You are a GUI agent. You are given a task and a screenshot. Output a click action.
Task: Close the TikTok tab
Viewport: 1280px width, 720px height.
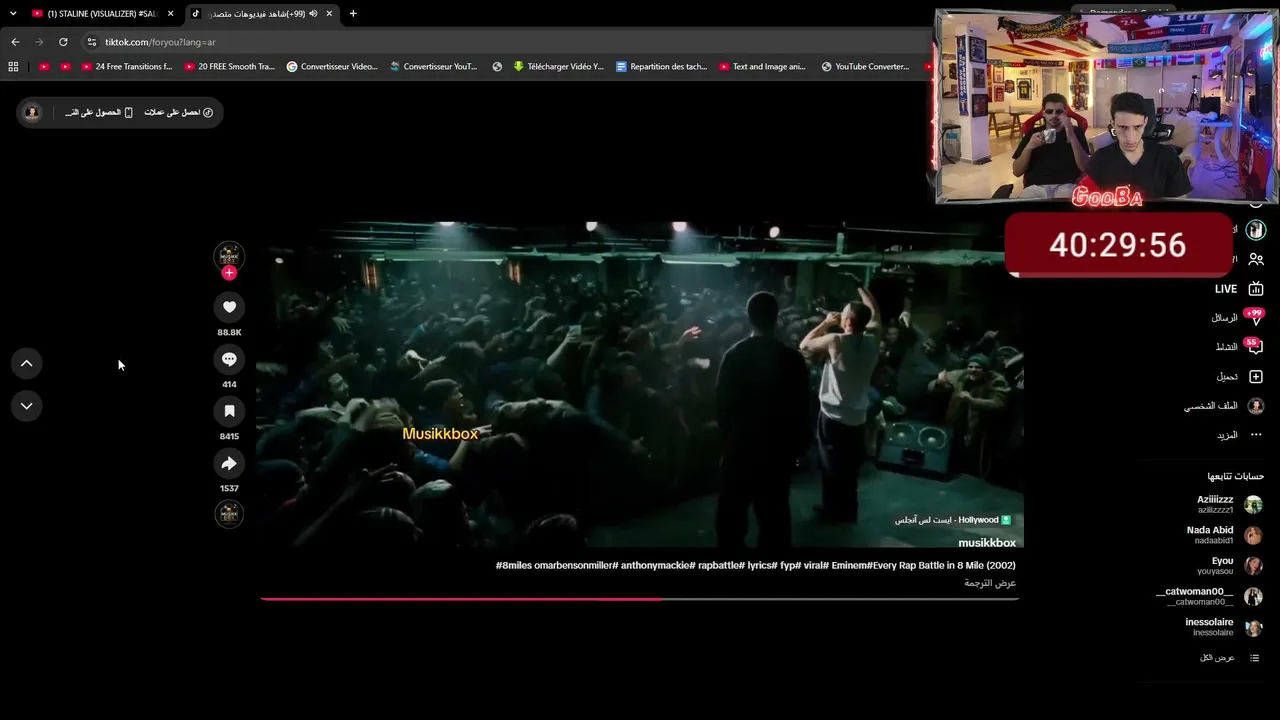[329, 14]
